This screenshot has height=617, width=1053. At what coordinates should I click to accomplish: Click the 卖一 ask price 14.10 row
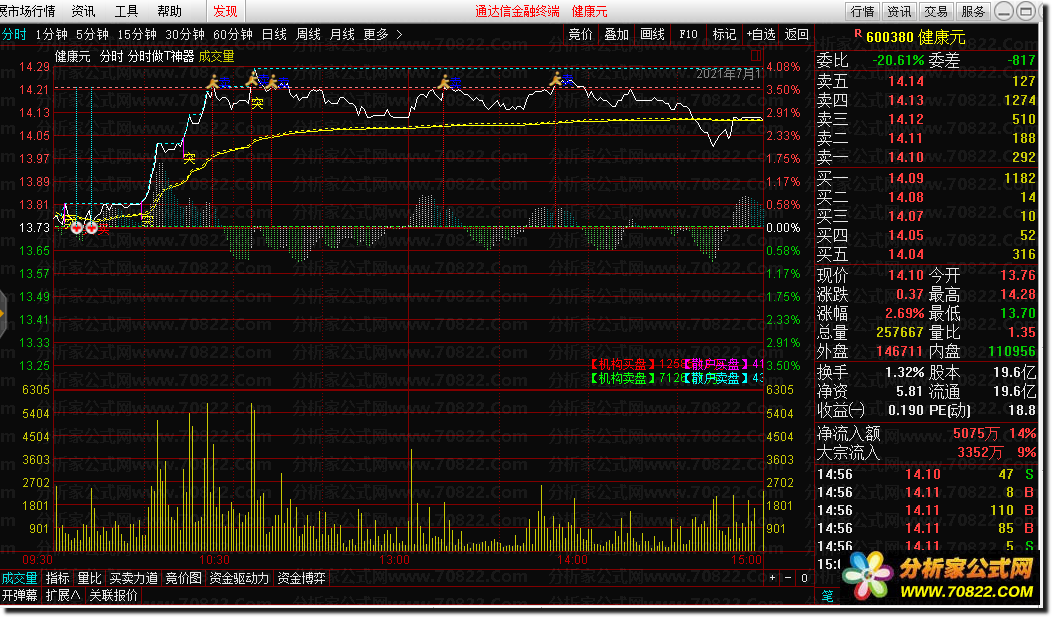point(926,157)
